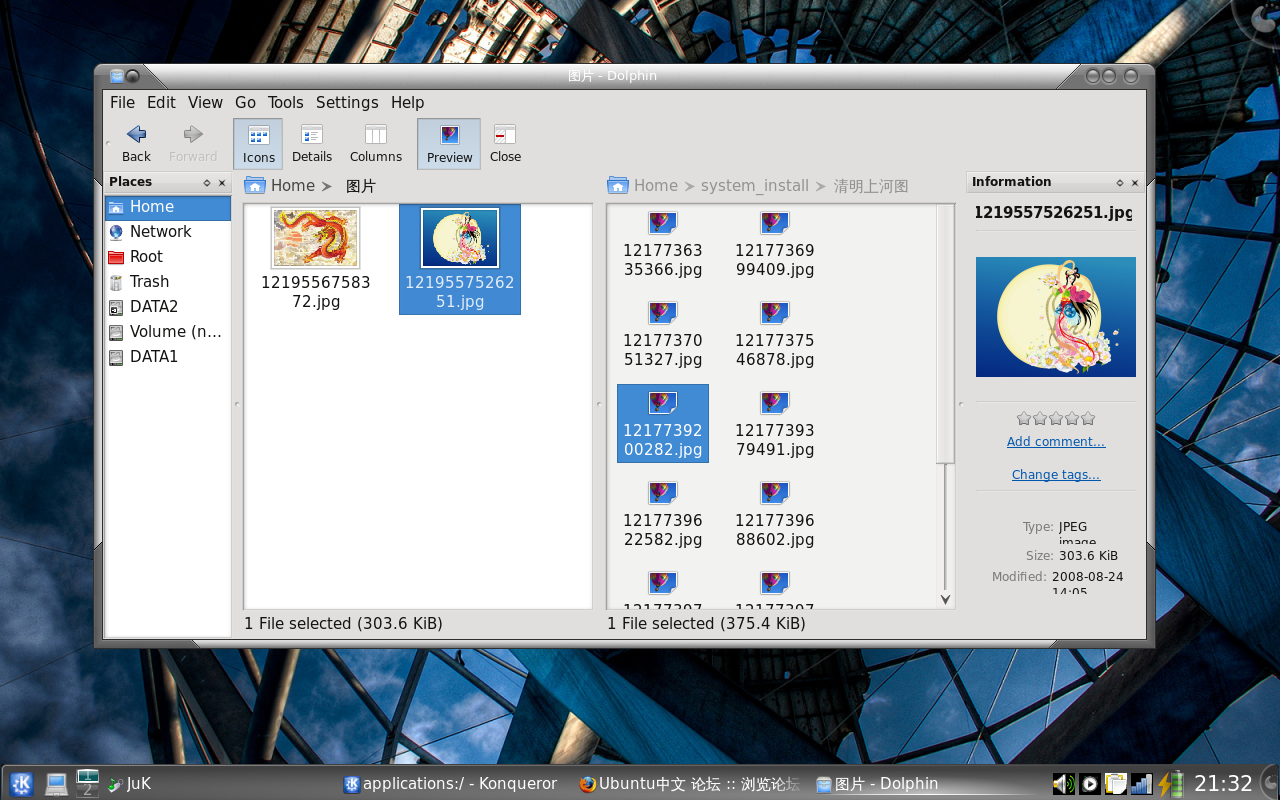Open Volume drive in Places
The width and height of the screenshot is (1280, 800).
pos(168,332)
